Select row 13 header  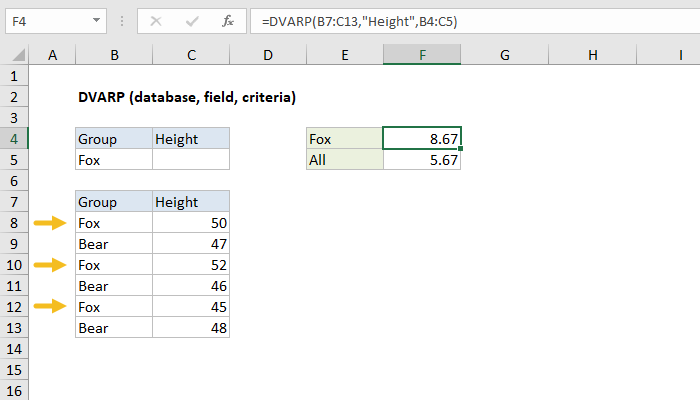click(14, 328)
